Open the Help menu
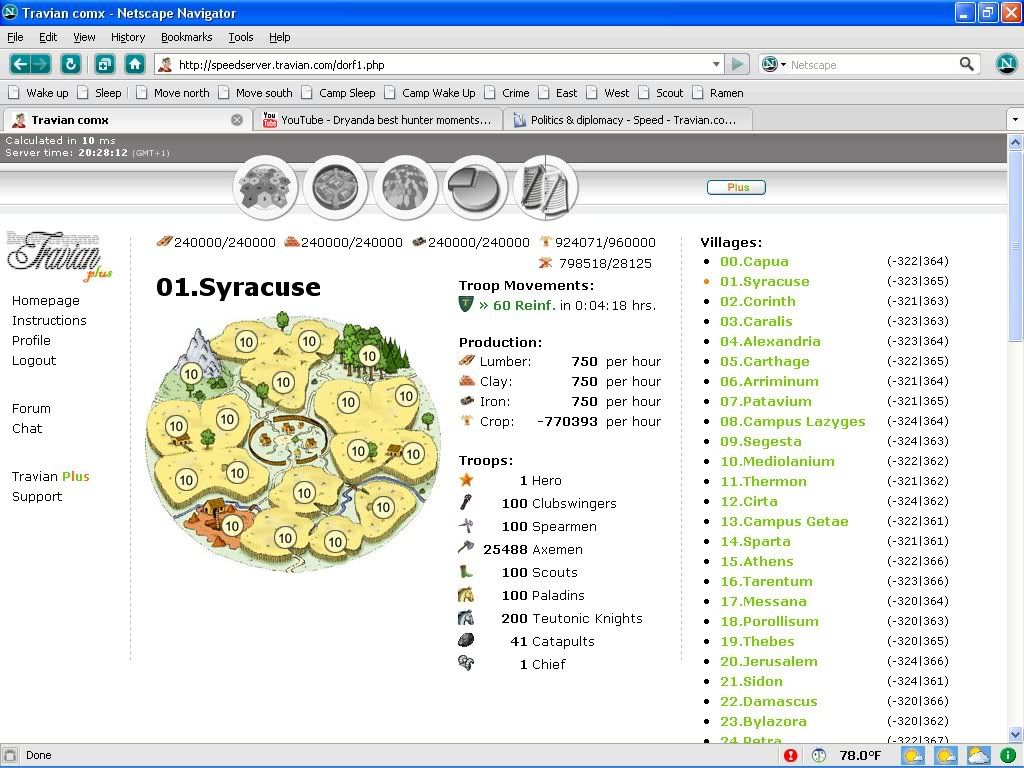Image resolution: width=1024 pixels, height=768 pixels. point(280,37)
